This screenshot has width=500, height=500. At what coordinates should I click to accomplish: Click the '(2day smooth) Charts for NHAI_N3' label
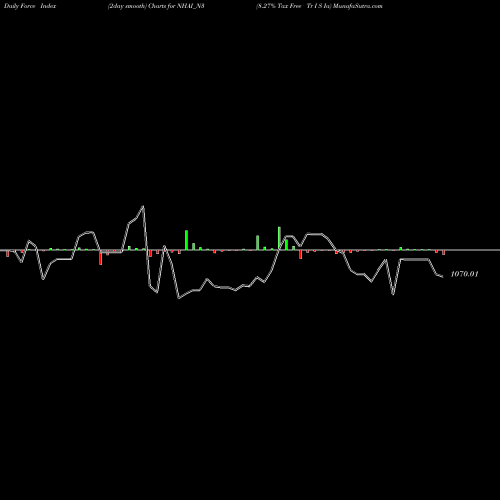click(156, 6)
